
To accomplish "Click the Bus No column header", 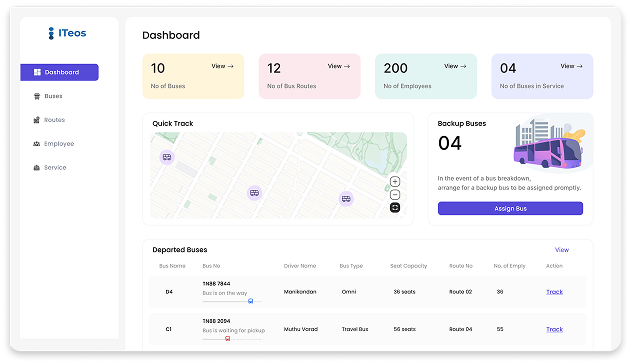I will [x=211, y=266].
